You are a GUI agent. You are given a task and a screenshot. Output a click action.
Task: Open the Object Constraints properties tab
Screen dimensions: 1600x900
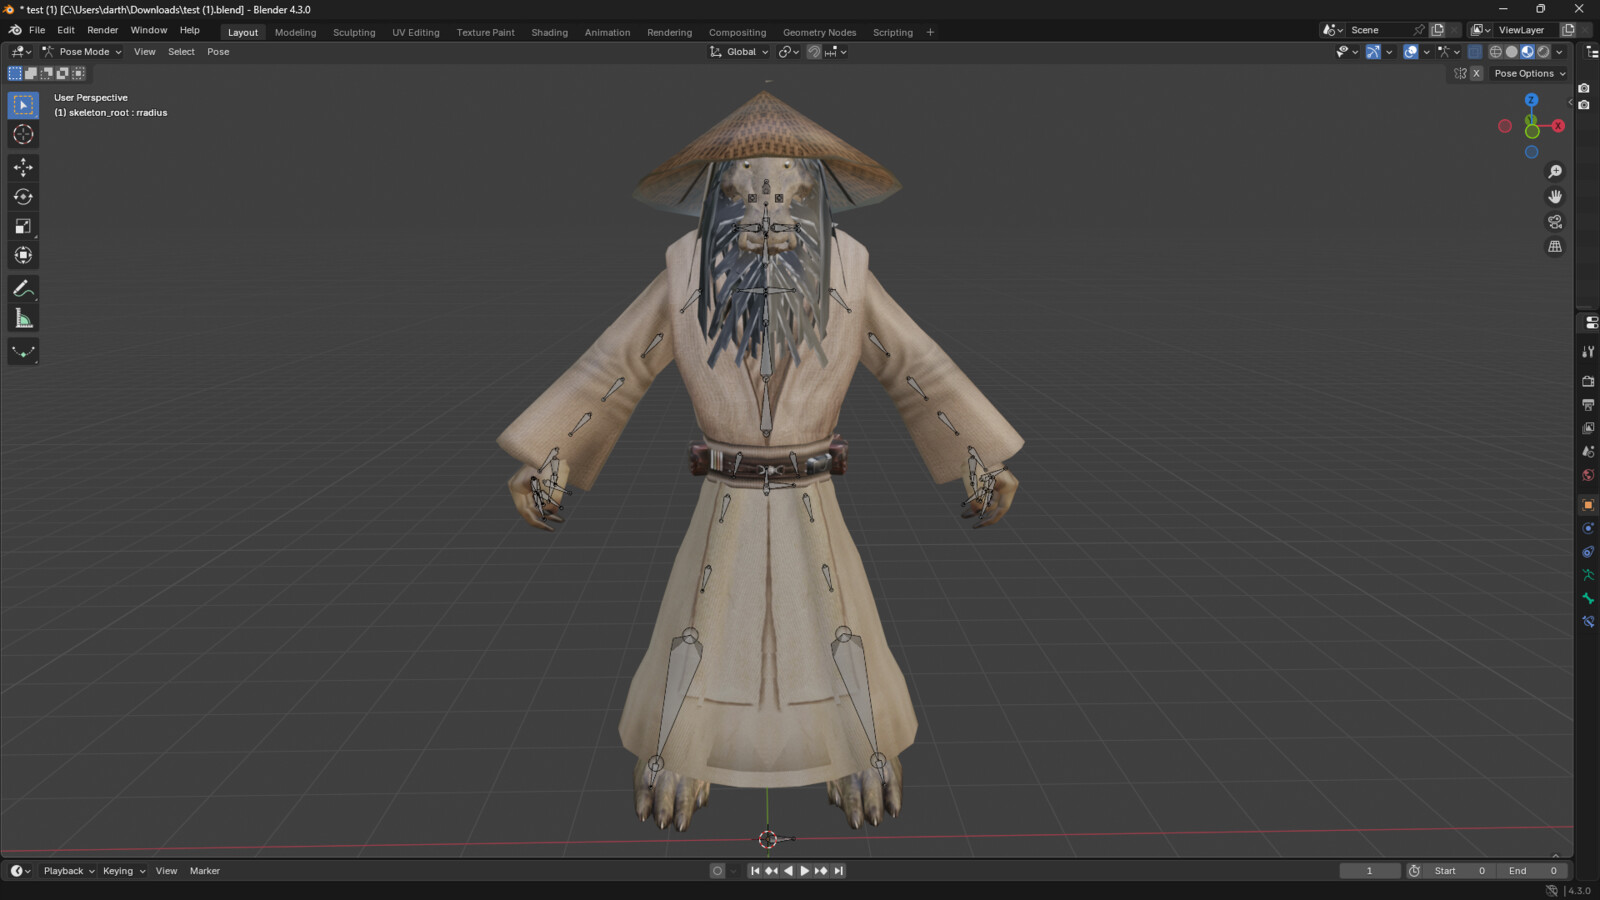click(1588, 552)
